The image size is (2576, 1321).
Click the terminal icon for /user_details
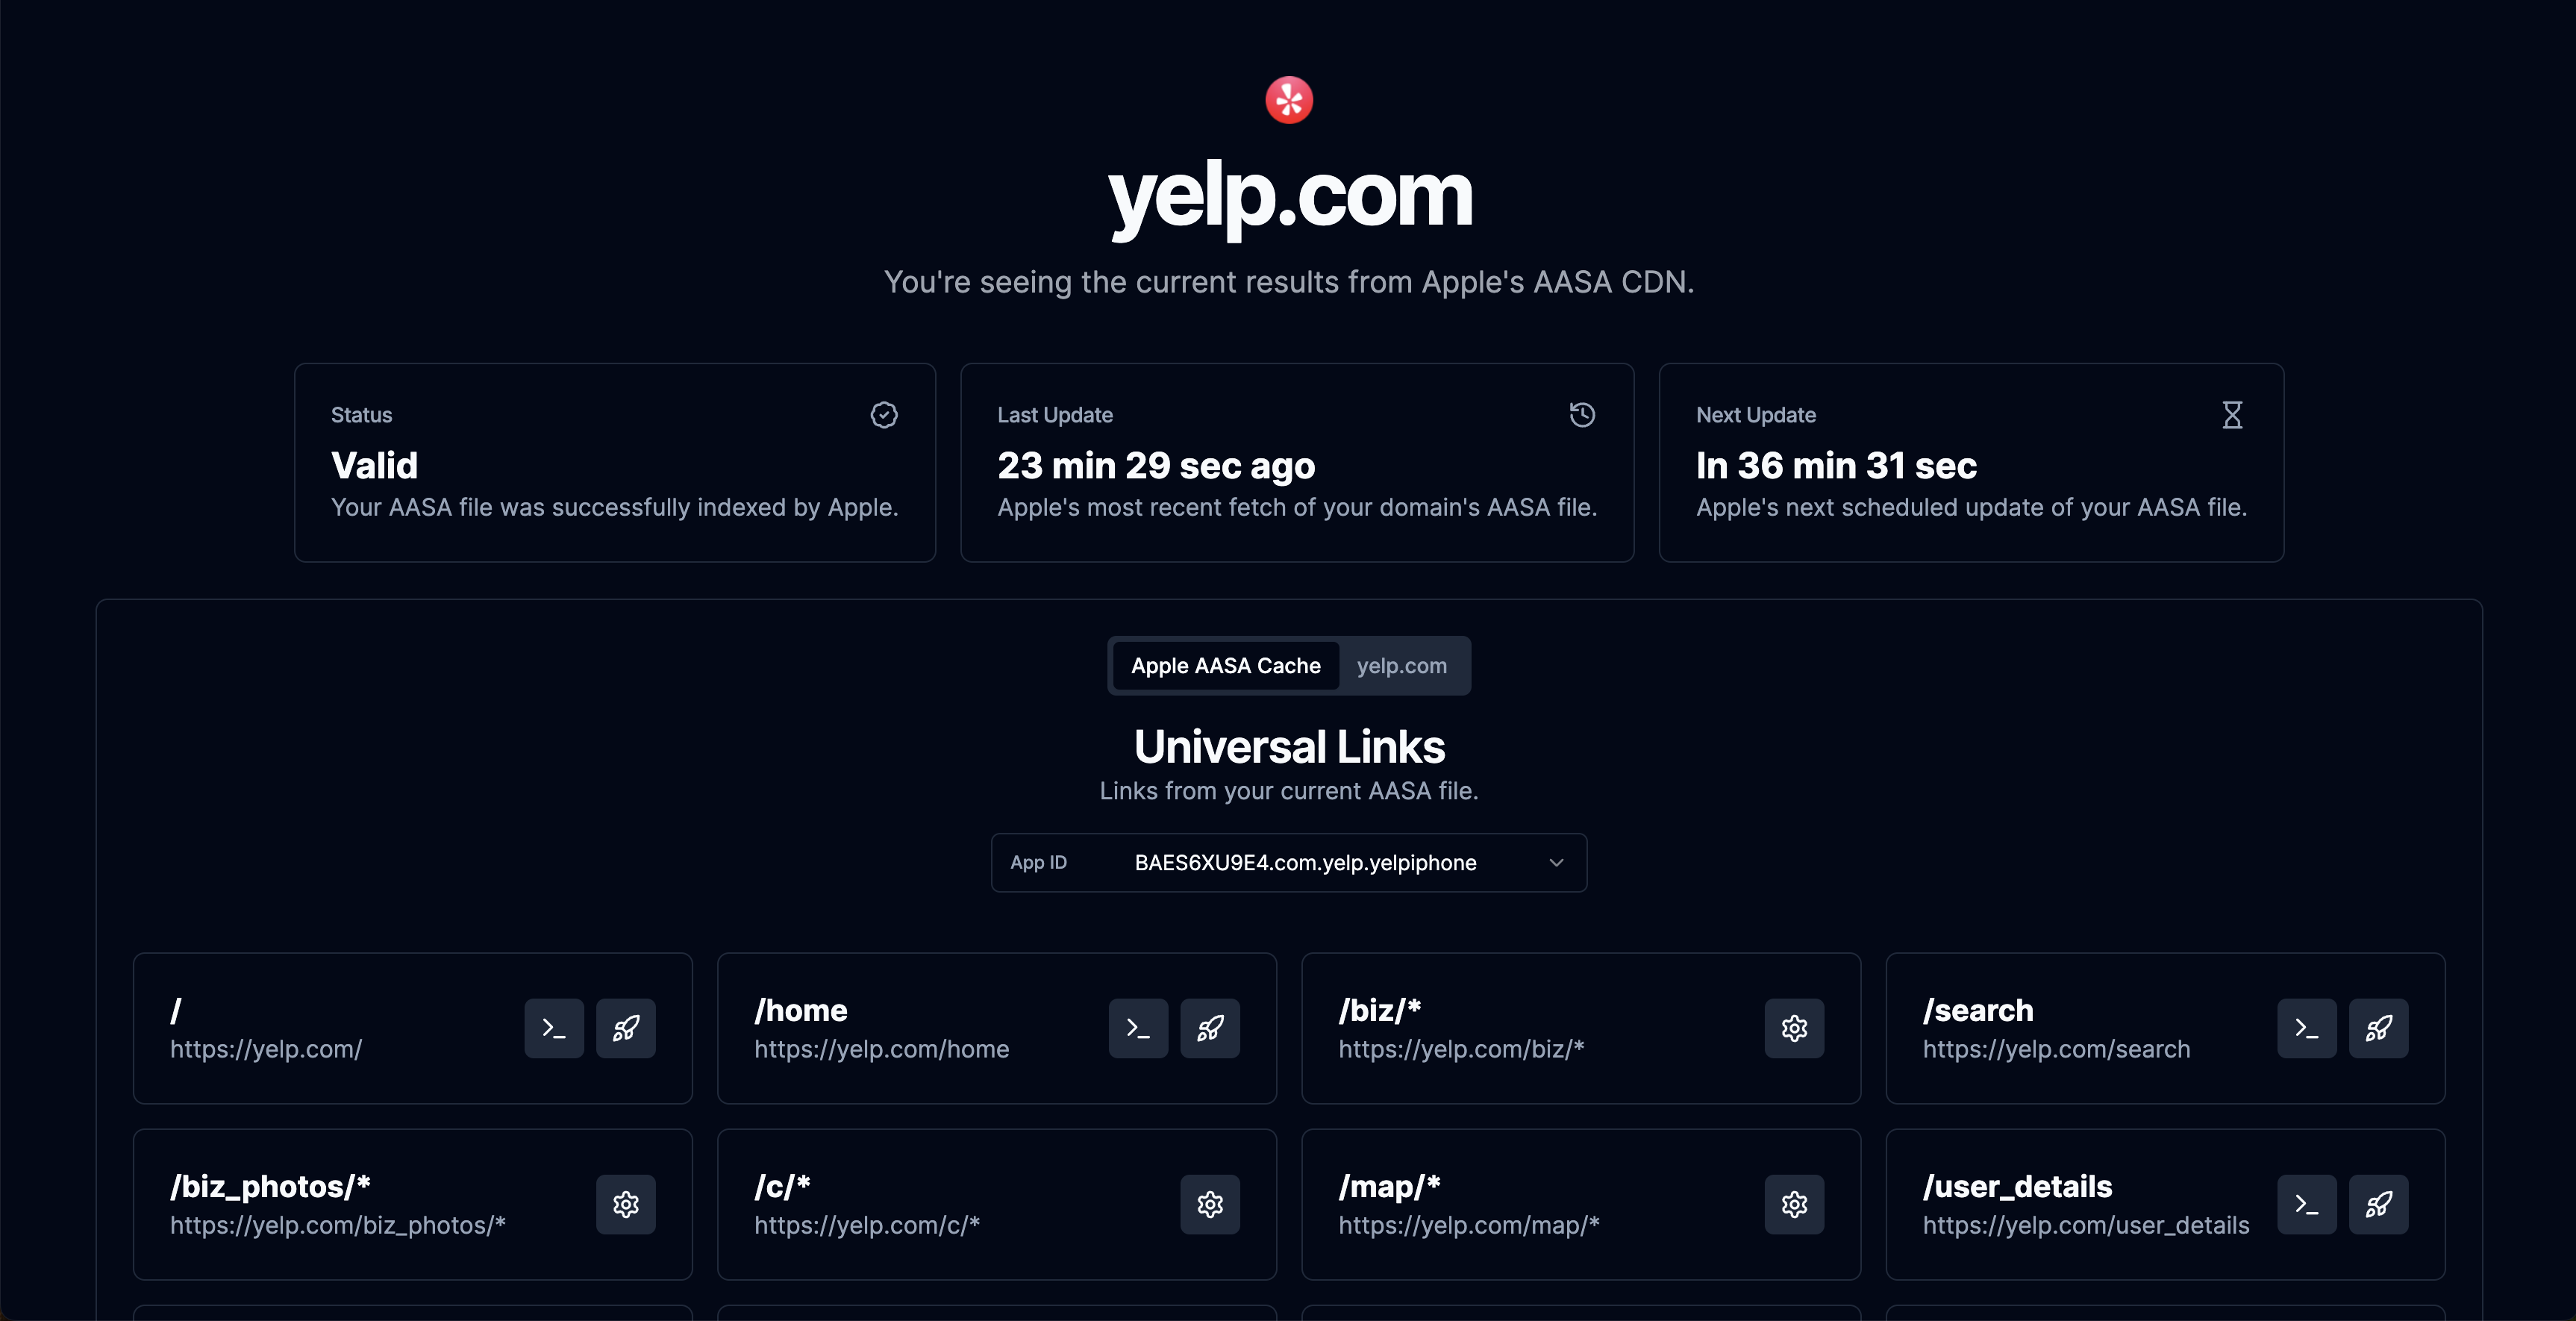pyautogui.click(x=2306, y=1204)
